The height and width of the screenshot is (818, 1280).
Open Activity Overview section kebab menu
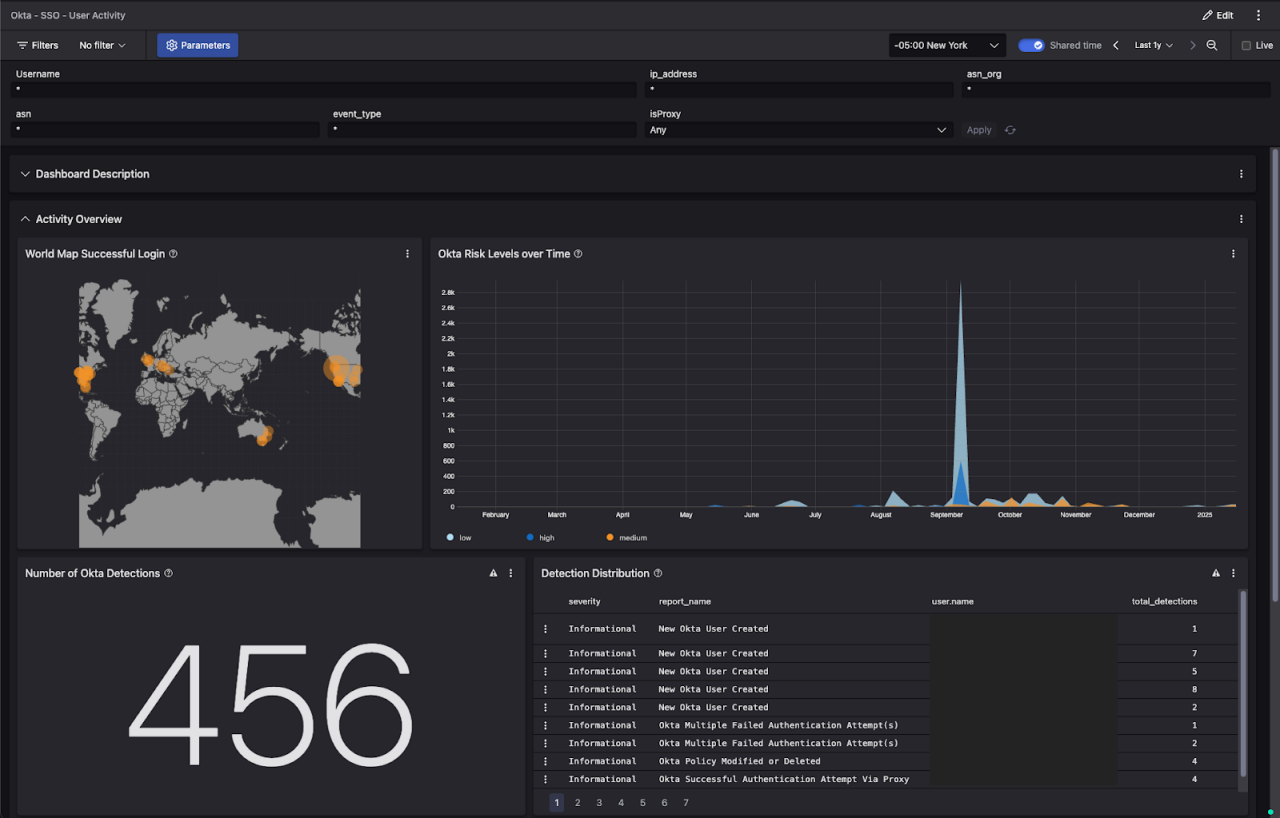[x=1241, y=219]
